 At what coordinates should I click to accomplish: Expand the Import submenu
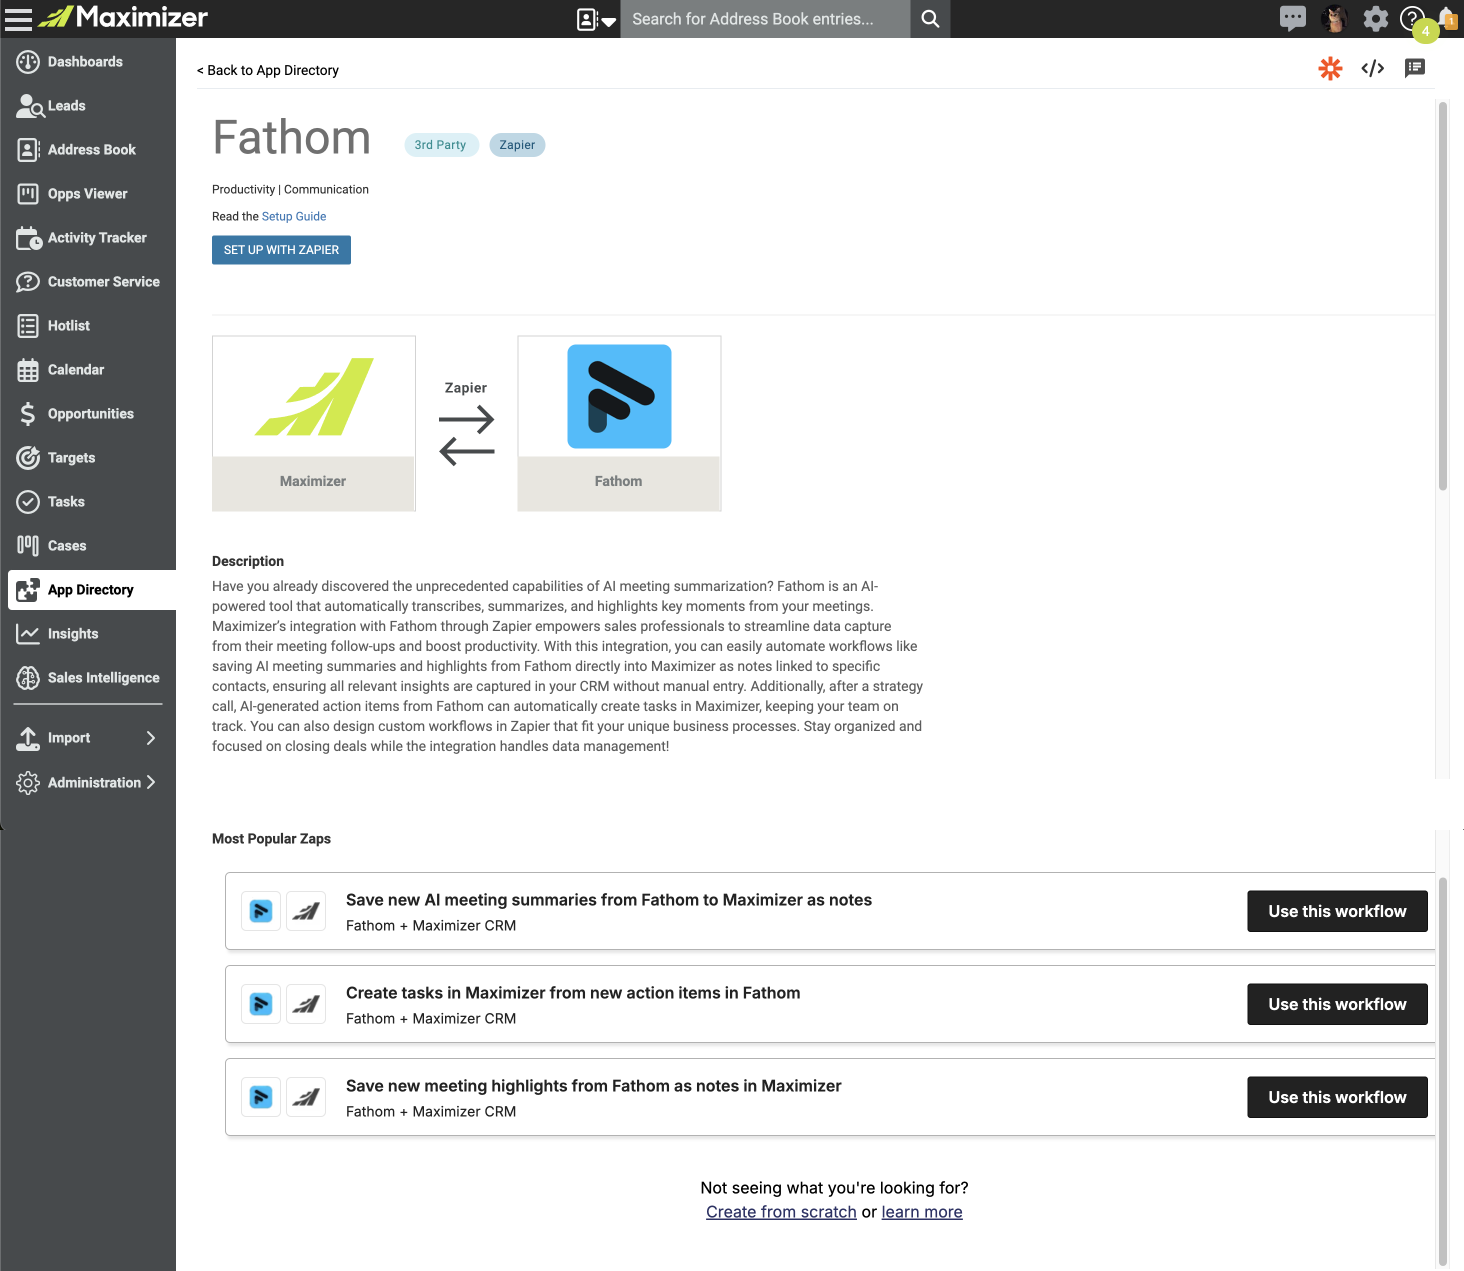click(151, 738)
